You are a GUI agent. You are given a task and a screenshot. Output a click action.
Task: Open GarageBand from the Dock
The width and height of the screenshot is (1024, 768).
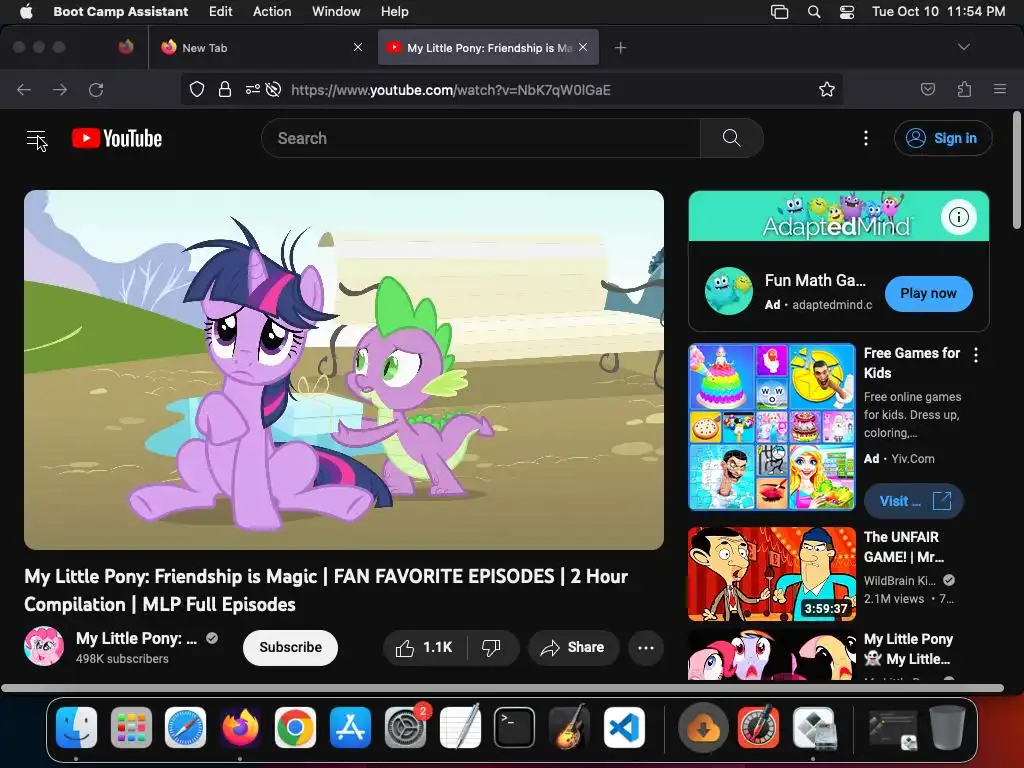(569, 728)
